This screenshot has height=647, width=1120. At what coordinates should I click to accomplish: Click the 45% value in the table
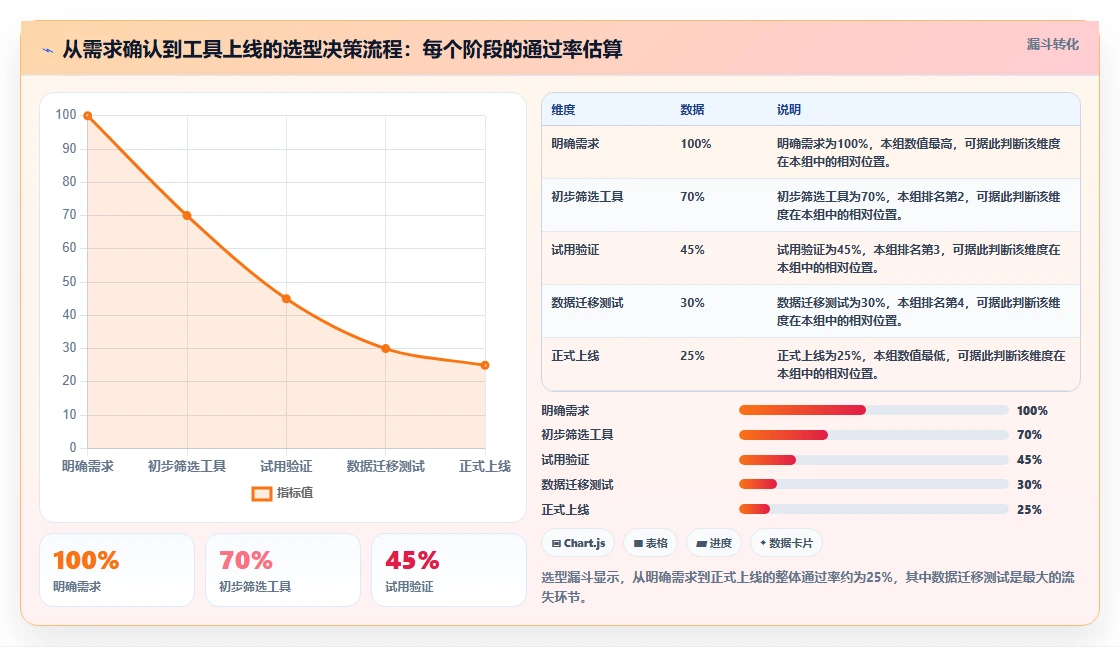pos(692,250)
